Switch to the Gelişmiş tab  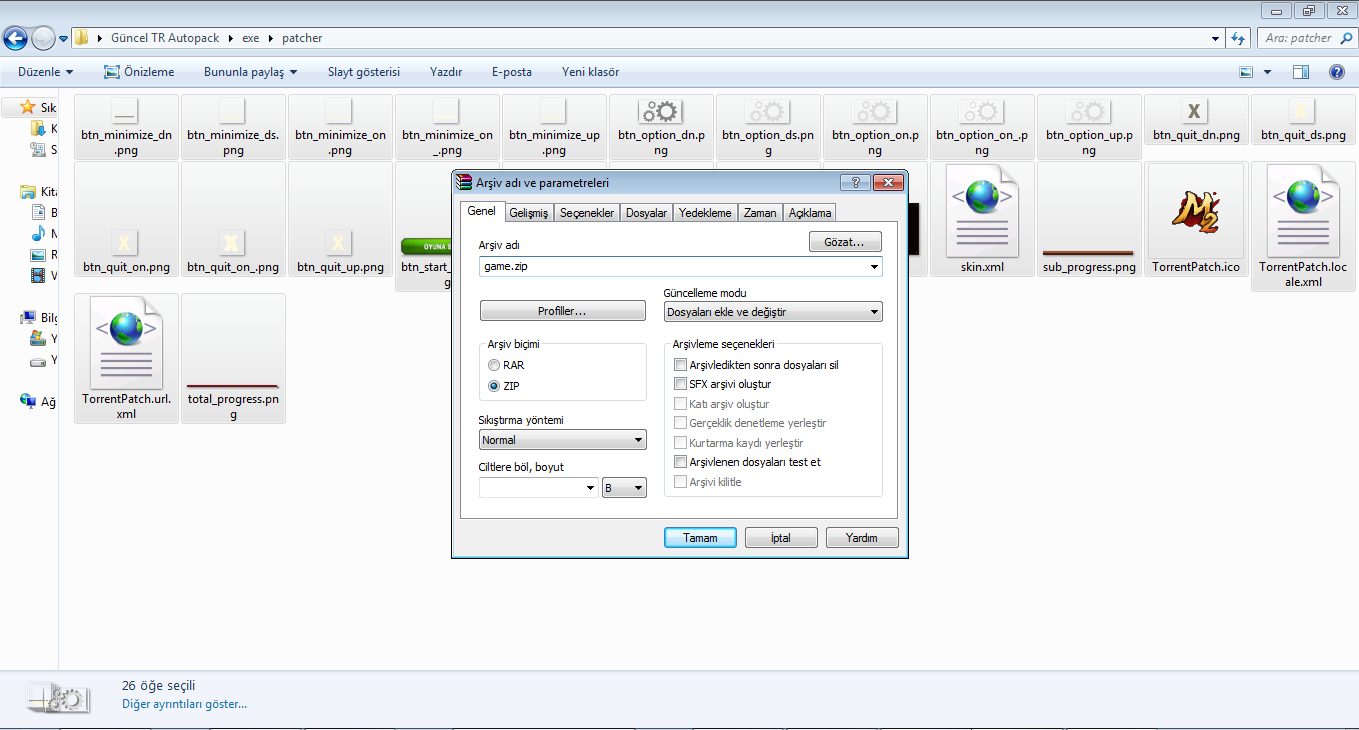pos(528,213)
